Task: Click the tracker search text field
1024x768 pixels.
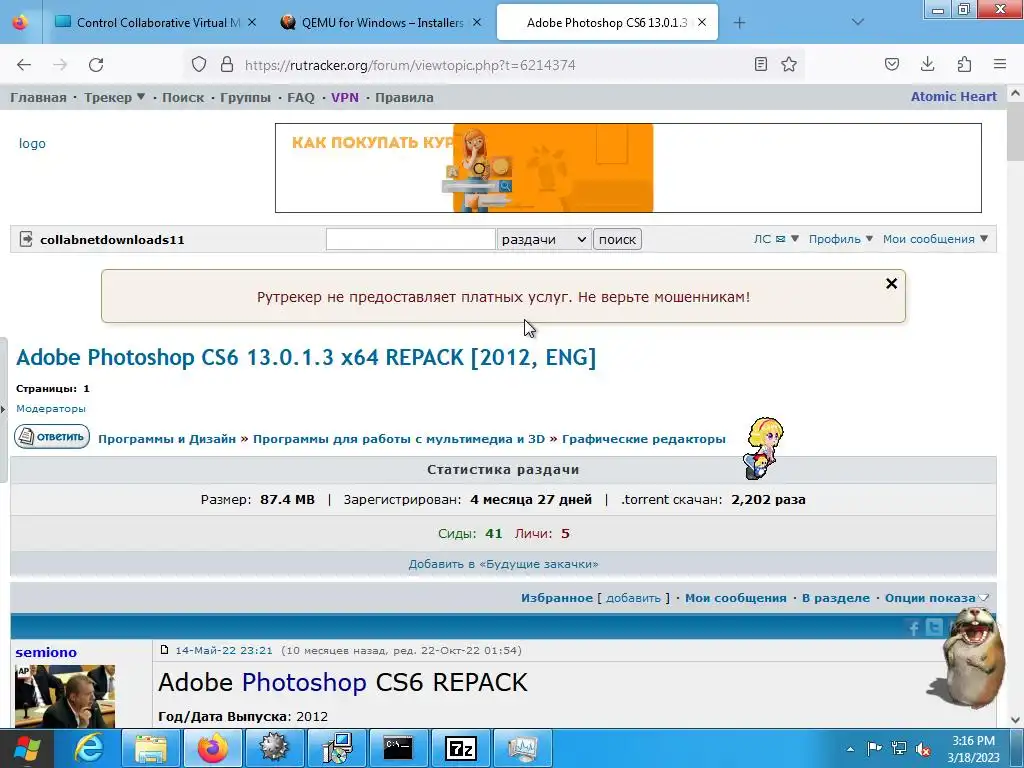Action: tap(411, 239)
